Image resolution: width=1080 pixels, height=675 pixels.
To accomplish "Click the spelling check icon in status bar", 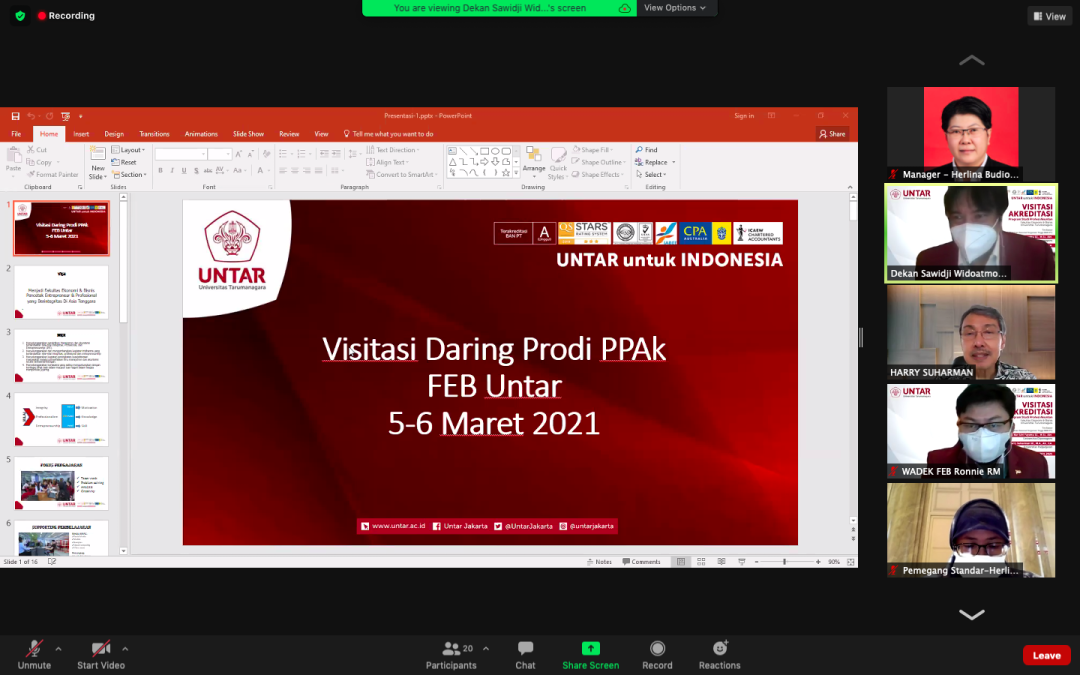I will (x=52, y=562).
